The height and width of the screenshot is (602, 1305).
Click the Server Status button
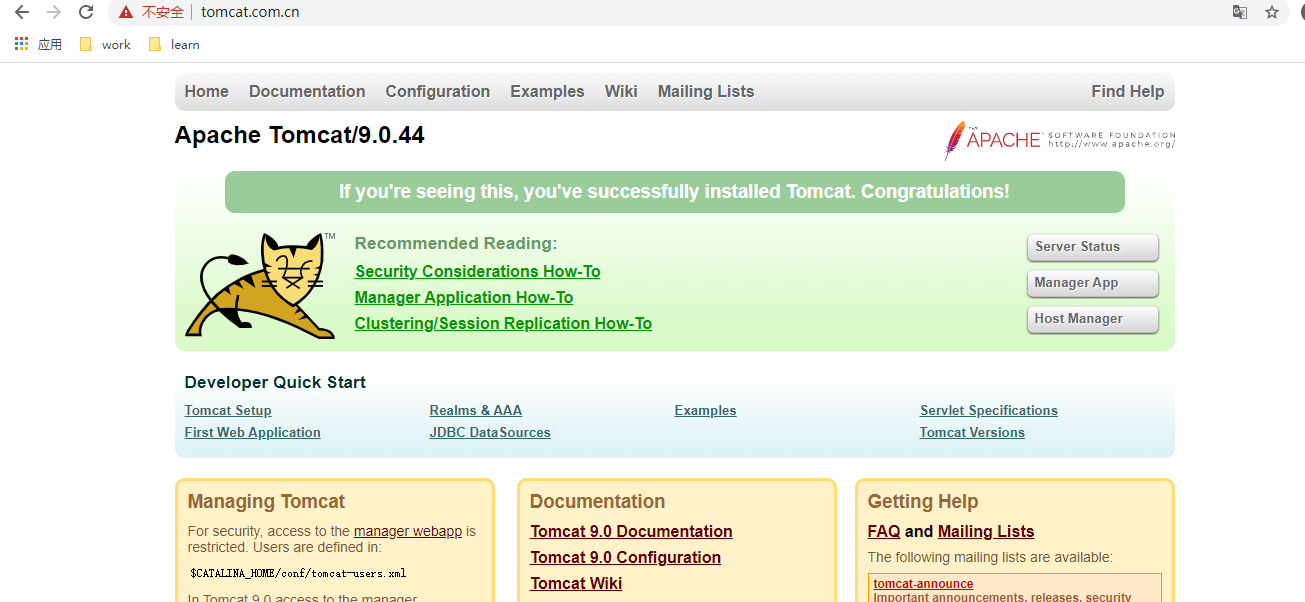pos(1092,247)
